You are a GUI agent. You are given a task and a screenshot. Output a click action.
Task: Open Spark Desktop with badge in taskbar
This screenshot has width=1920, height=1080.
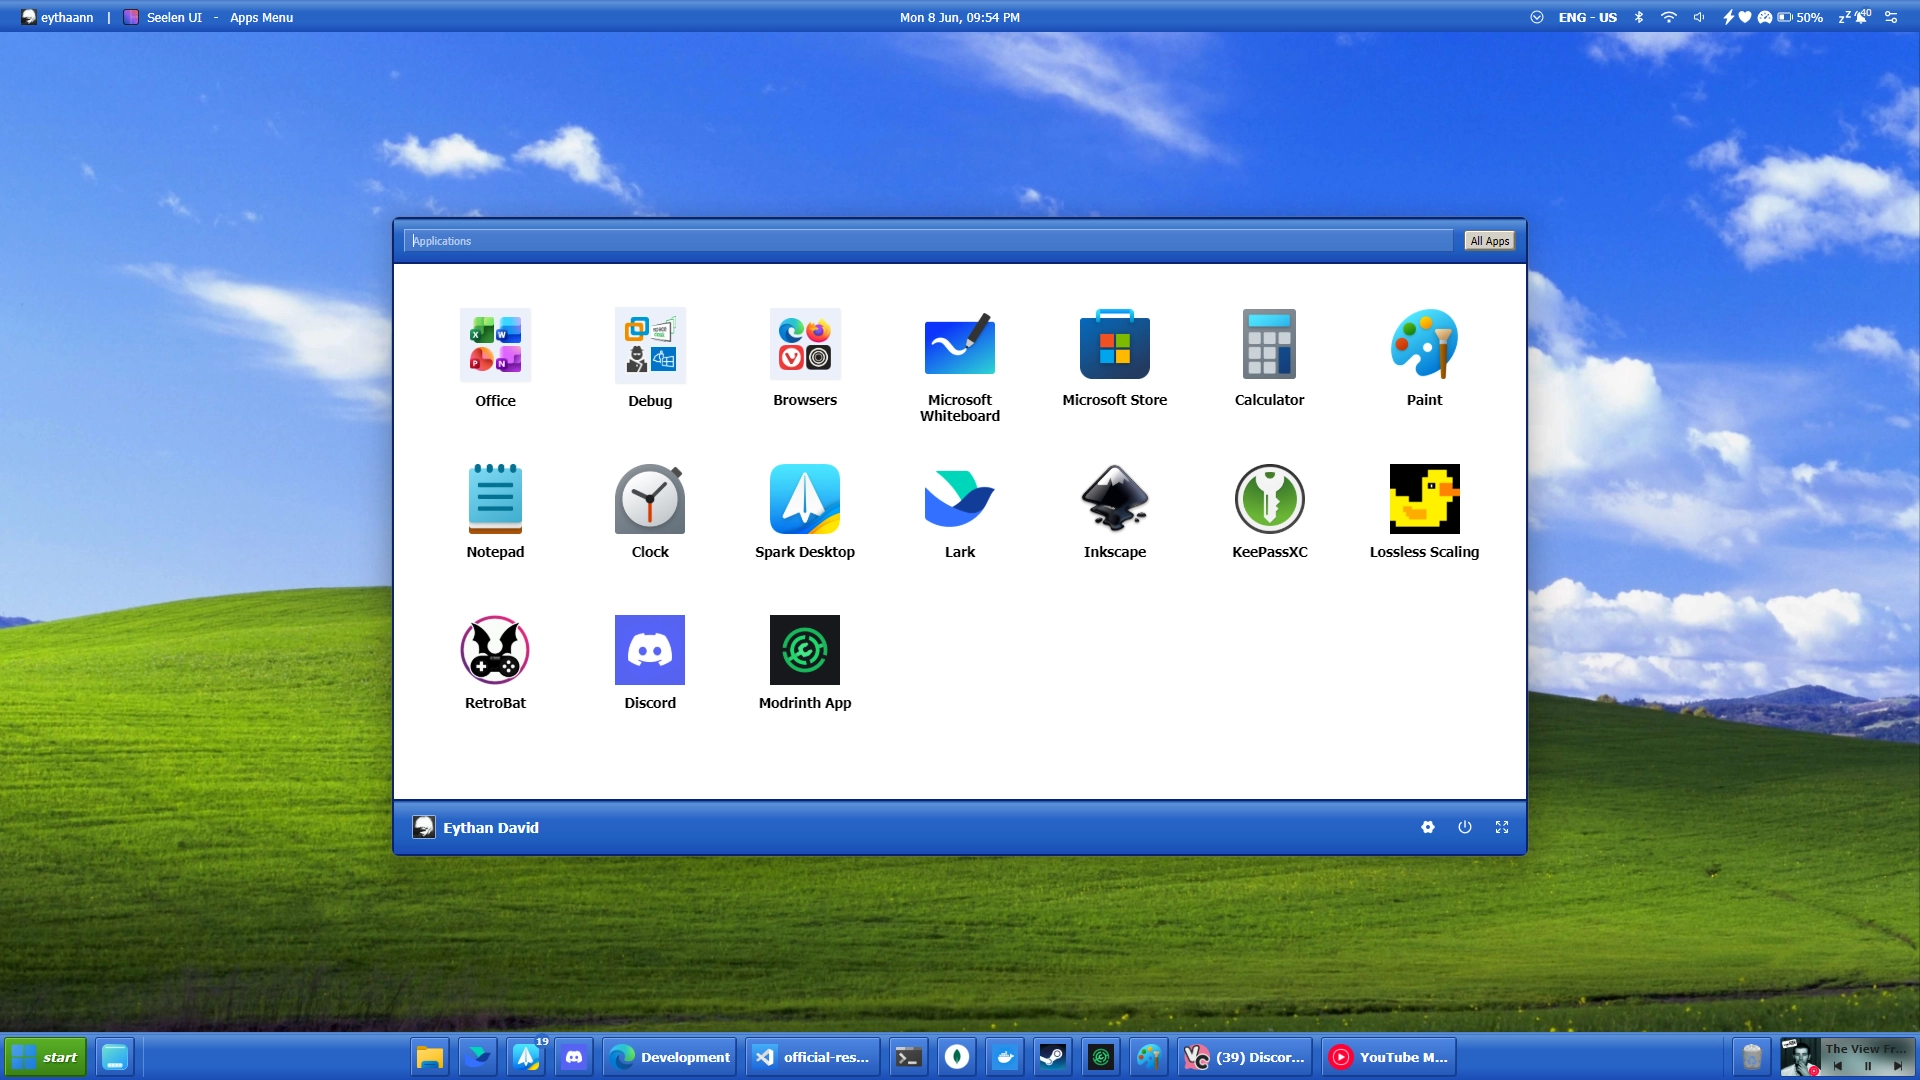[527, 1057]
